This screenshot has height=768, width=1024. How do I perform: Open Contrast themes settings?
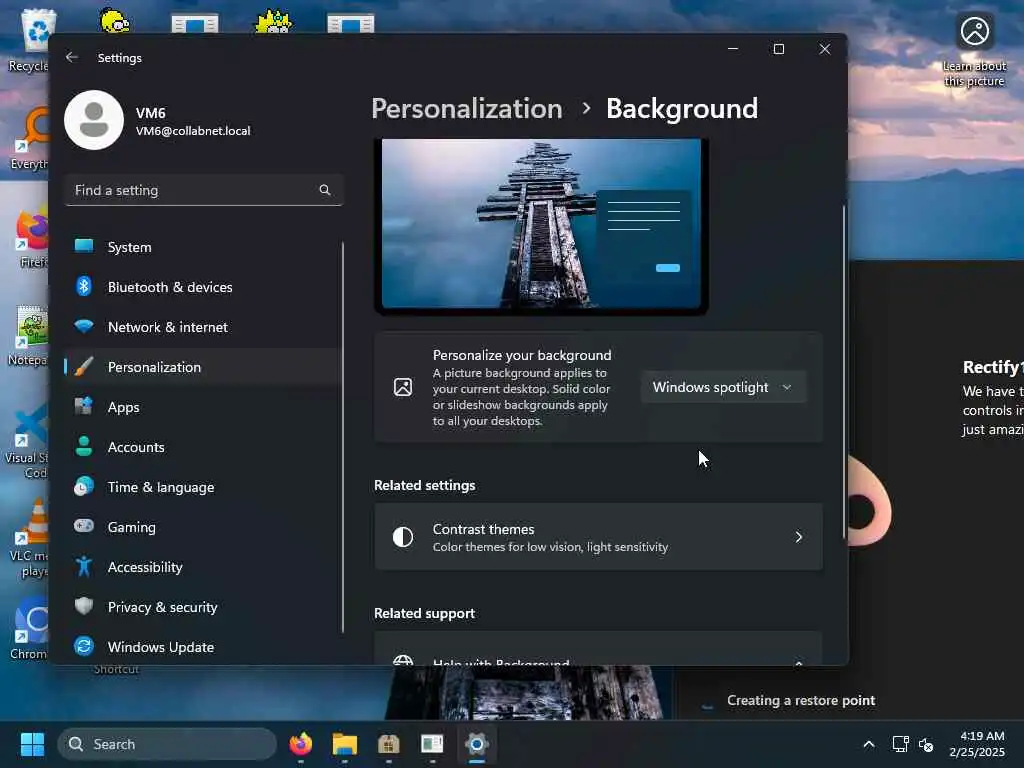pyautogui.click(x=598, y=537)
